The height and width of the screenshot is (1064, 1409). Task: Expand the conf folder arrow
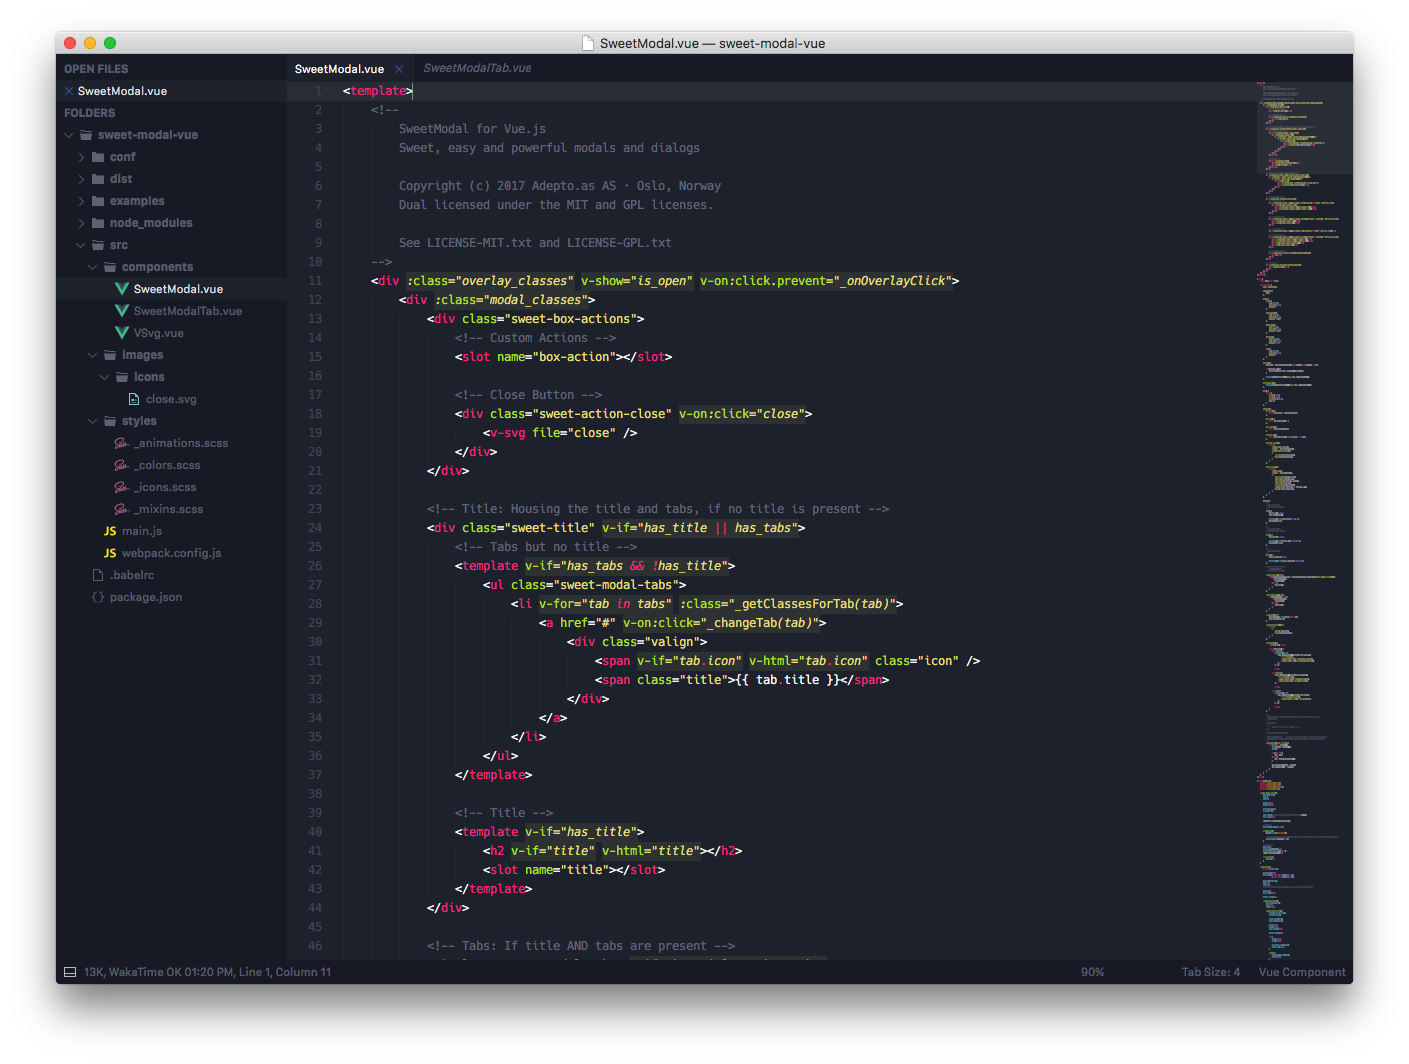click(x=81, y=157)
